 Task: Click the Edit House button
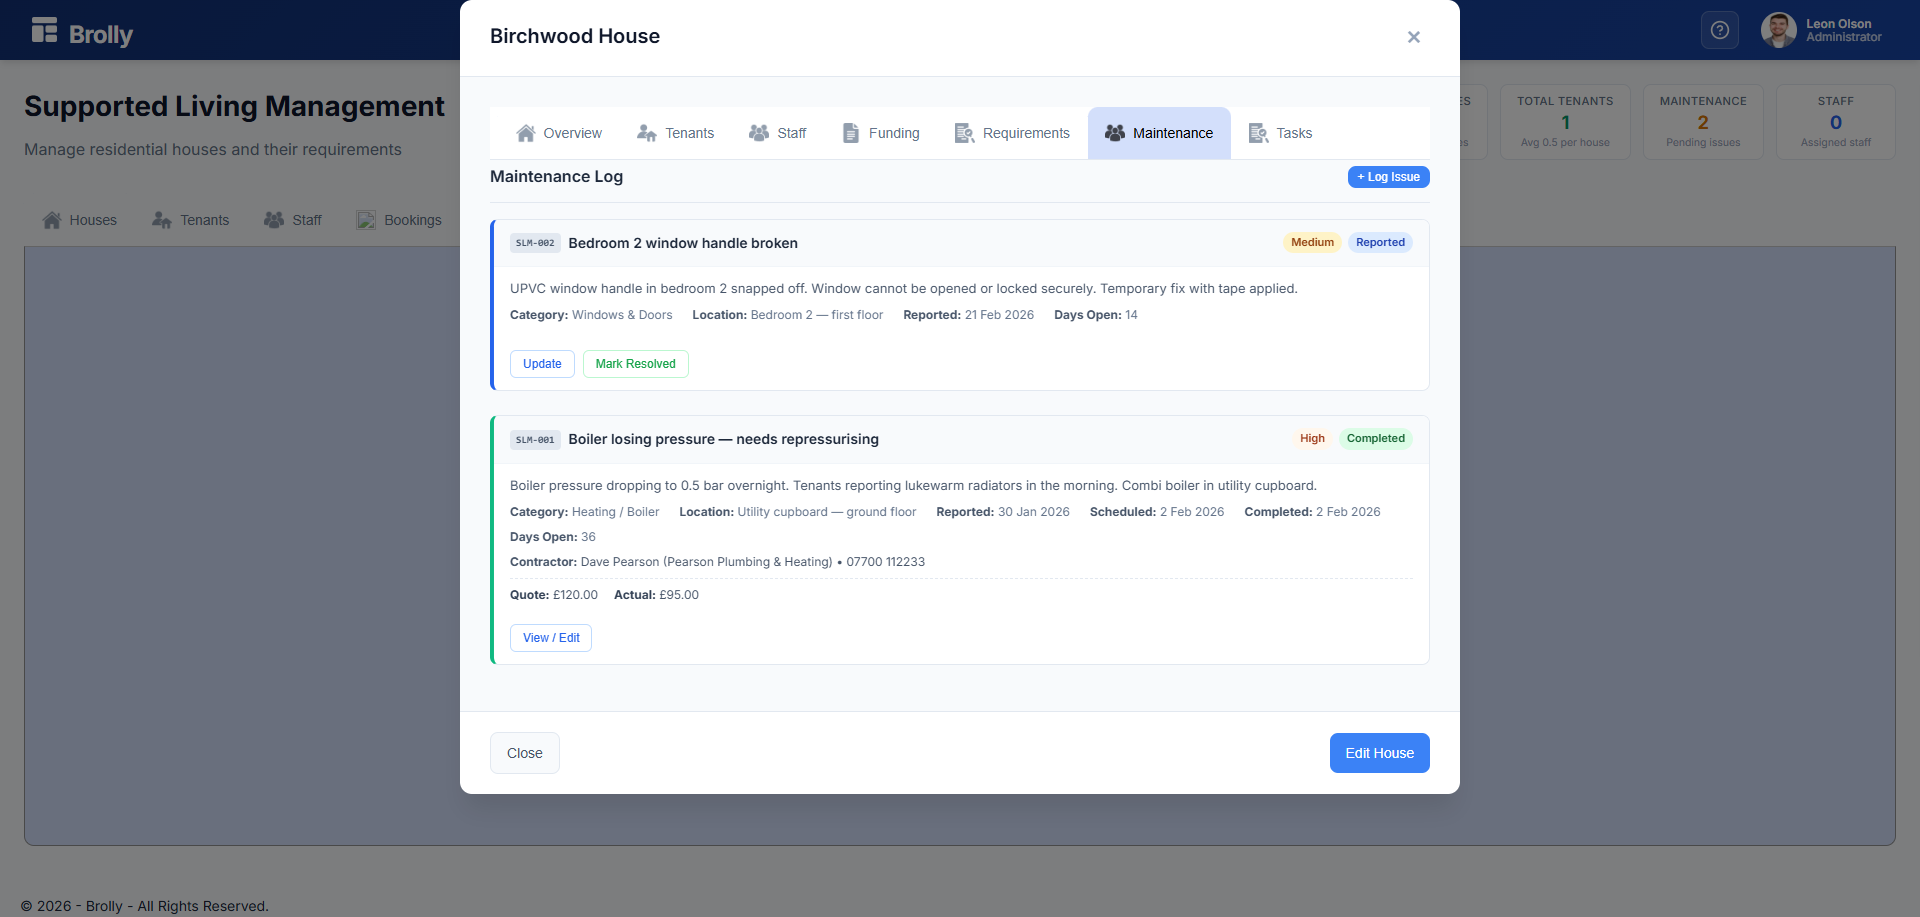coord(1379,753)
